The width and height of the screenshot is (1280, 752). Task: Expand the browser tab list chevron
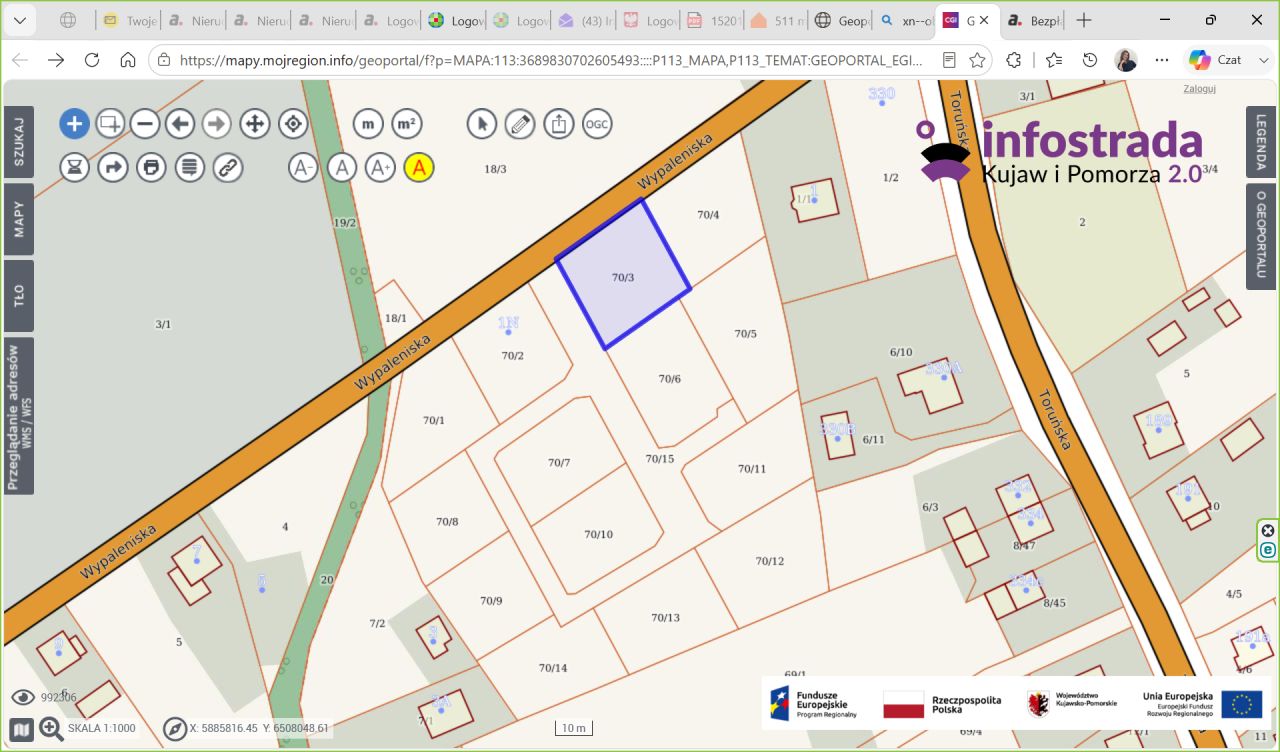click(20, 20)
